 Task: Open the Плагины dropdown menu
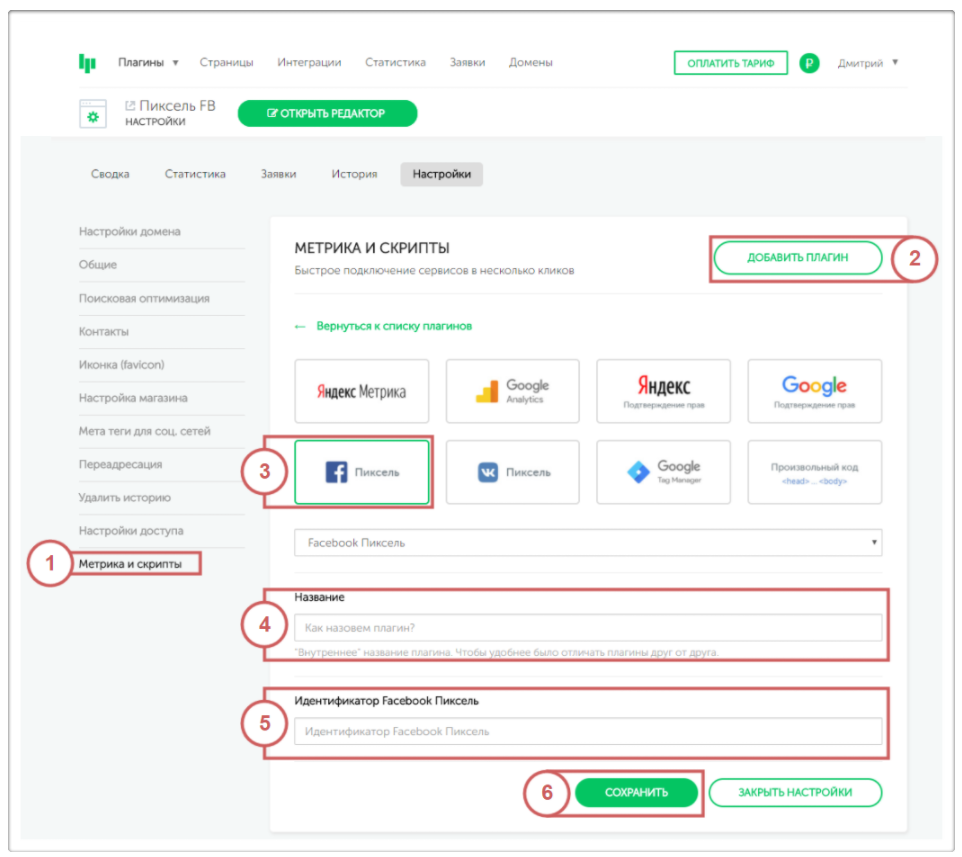point(148,63)
